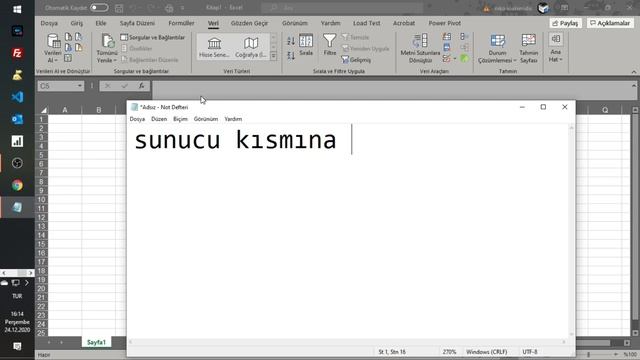The height and width of the screenshot is (360, 640).
Task: Click '270%' zoom in Notepad status bar
Action: point(449,351)
